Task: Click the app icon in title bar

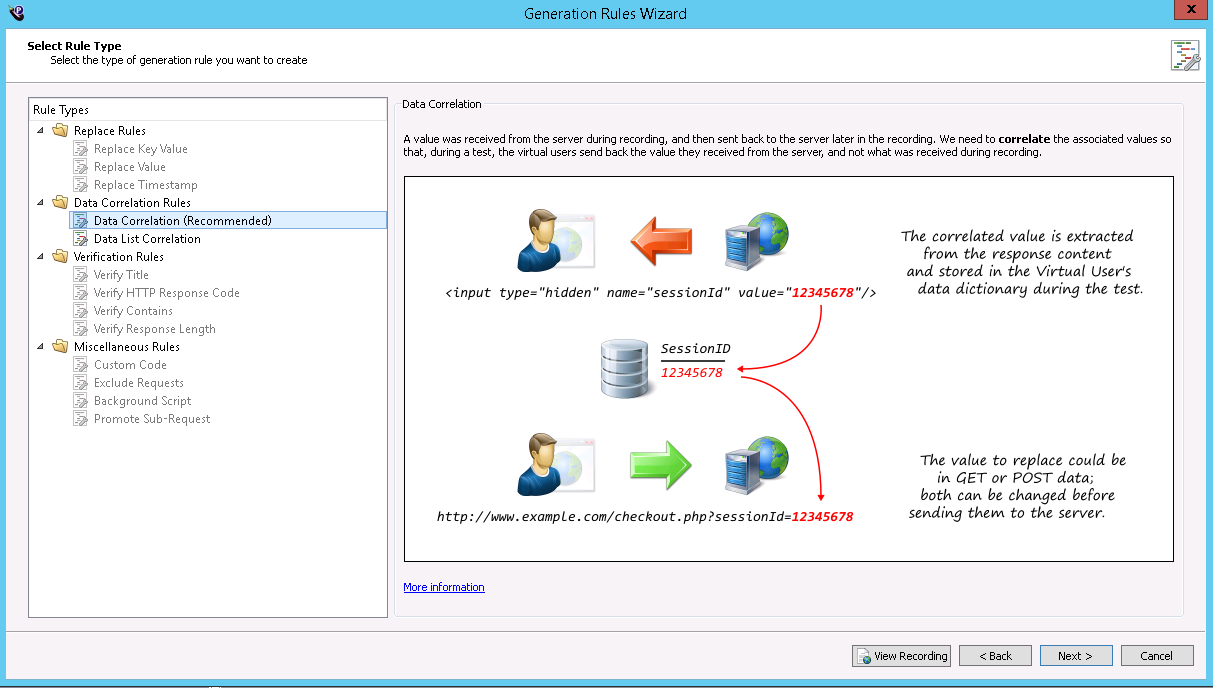Action: click(x=15, y=13)
